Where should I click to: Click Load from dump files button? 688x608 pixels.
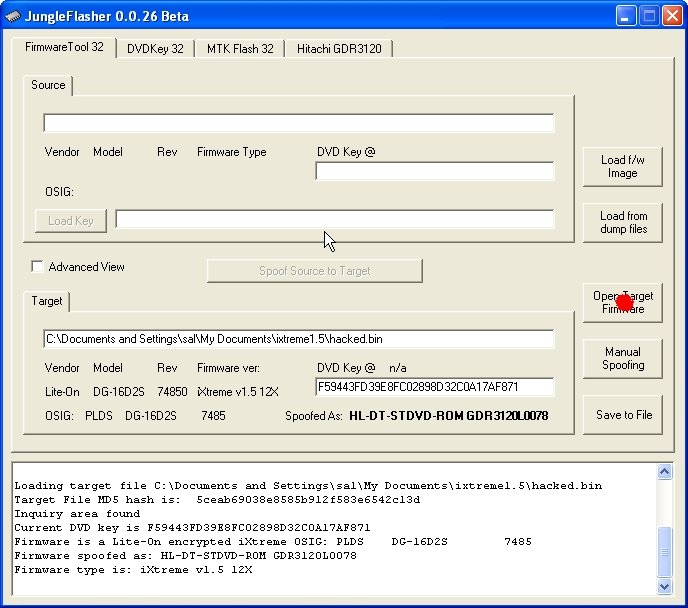pyautogui.click(x=623, y=223)
